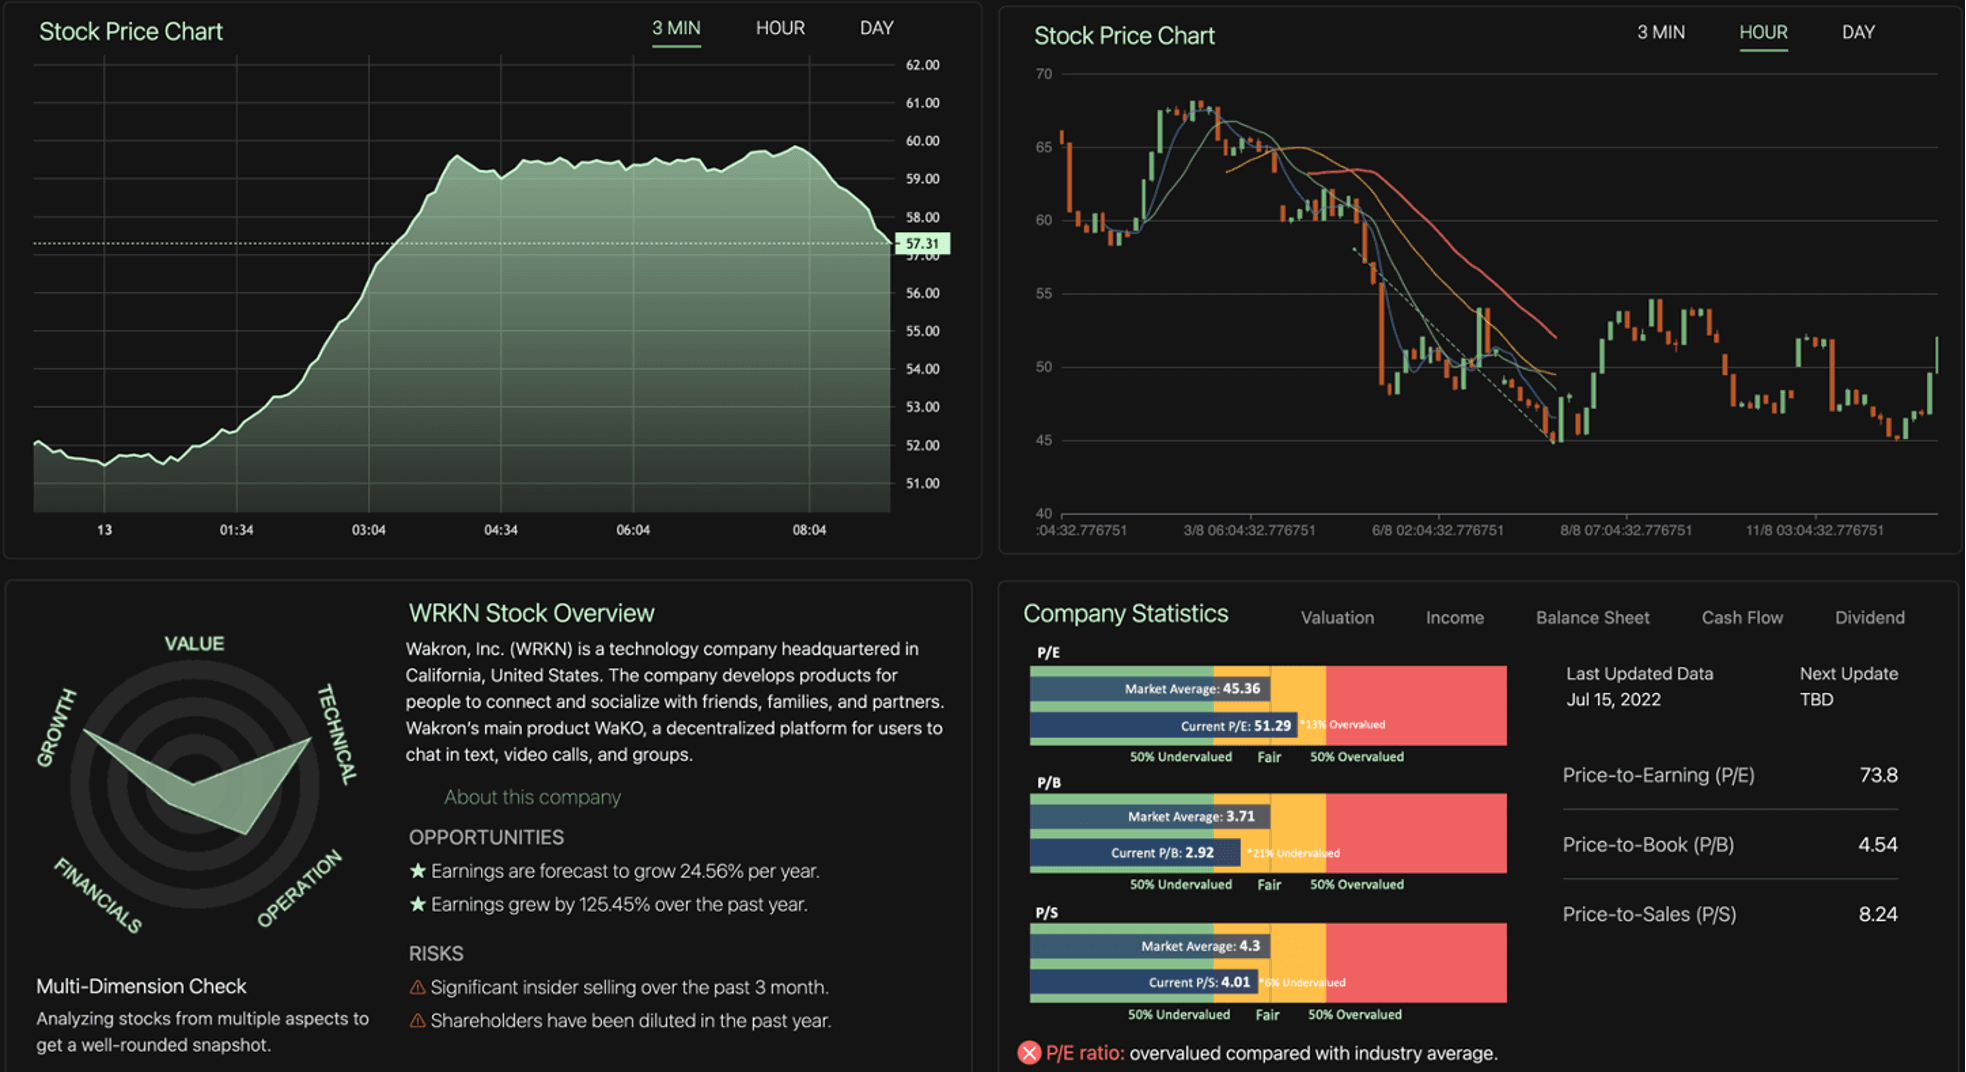Screen dimensions: 1966x1072
Task: Open the Cash Flow tab
Action: pos(1742,618)
